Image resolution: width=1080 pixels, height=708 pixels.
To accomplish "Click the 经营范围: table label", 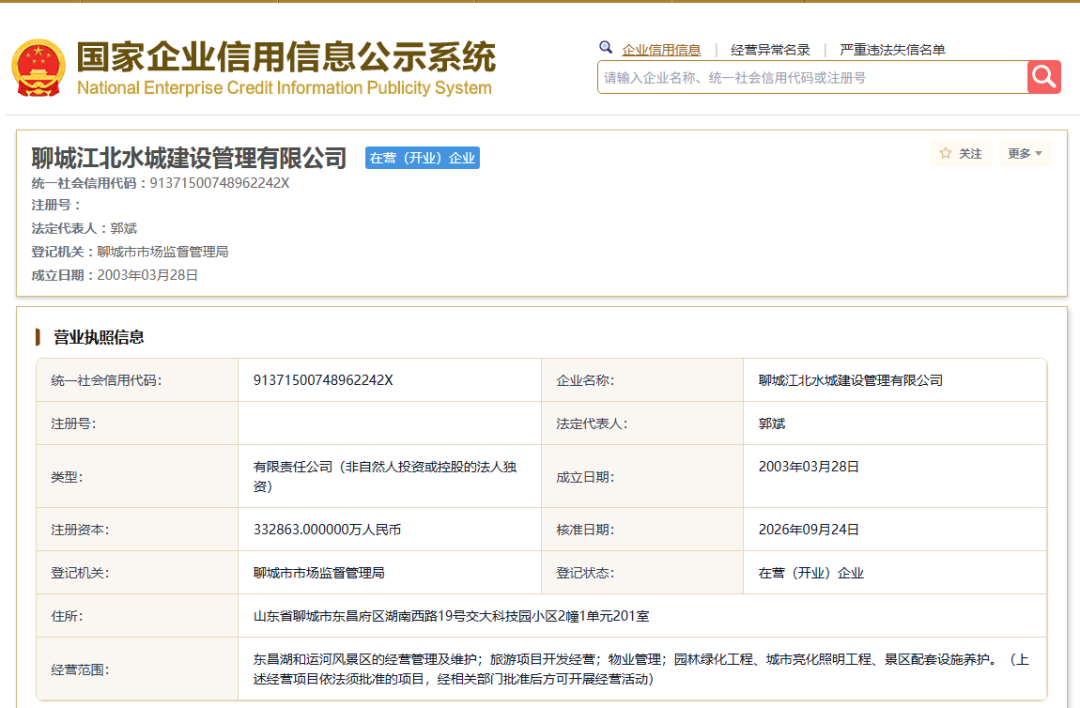I will click(80, 669).
